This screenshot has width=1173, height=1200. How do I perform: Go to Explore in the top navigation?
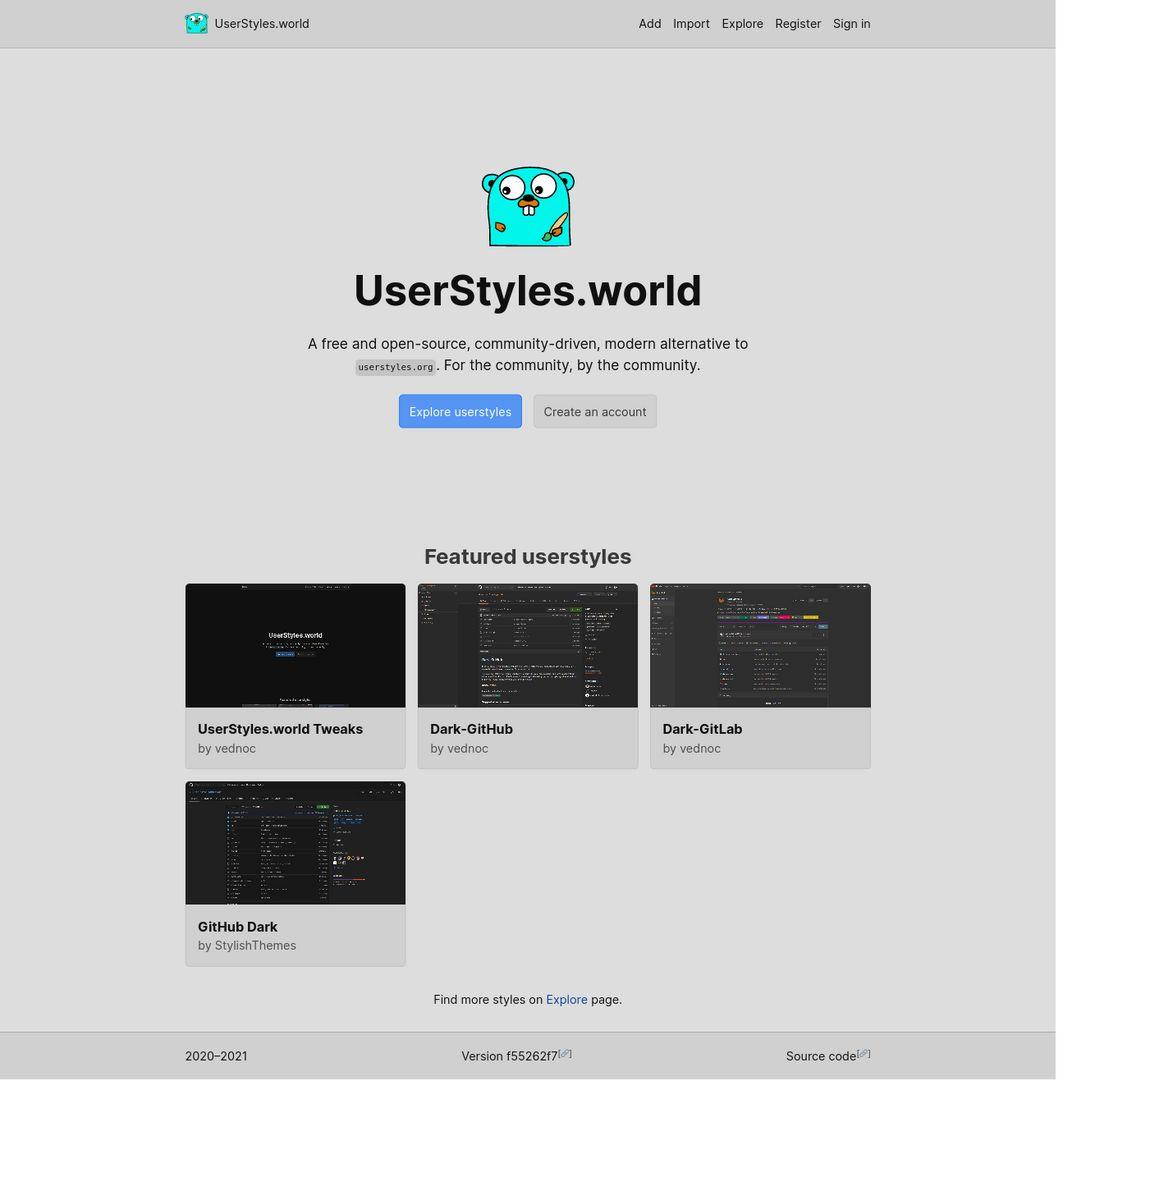click(742, 24)
